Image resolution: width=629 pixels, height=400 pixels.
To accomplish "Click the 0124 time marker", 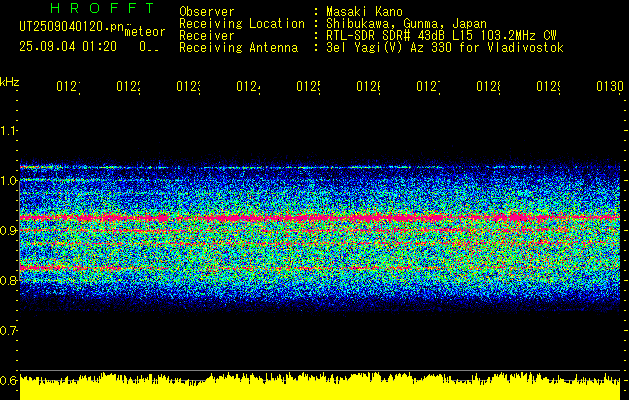I will click(x=248, y=86).
